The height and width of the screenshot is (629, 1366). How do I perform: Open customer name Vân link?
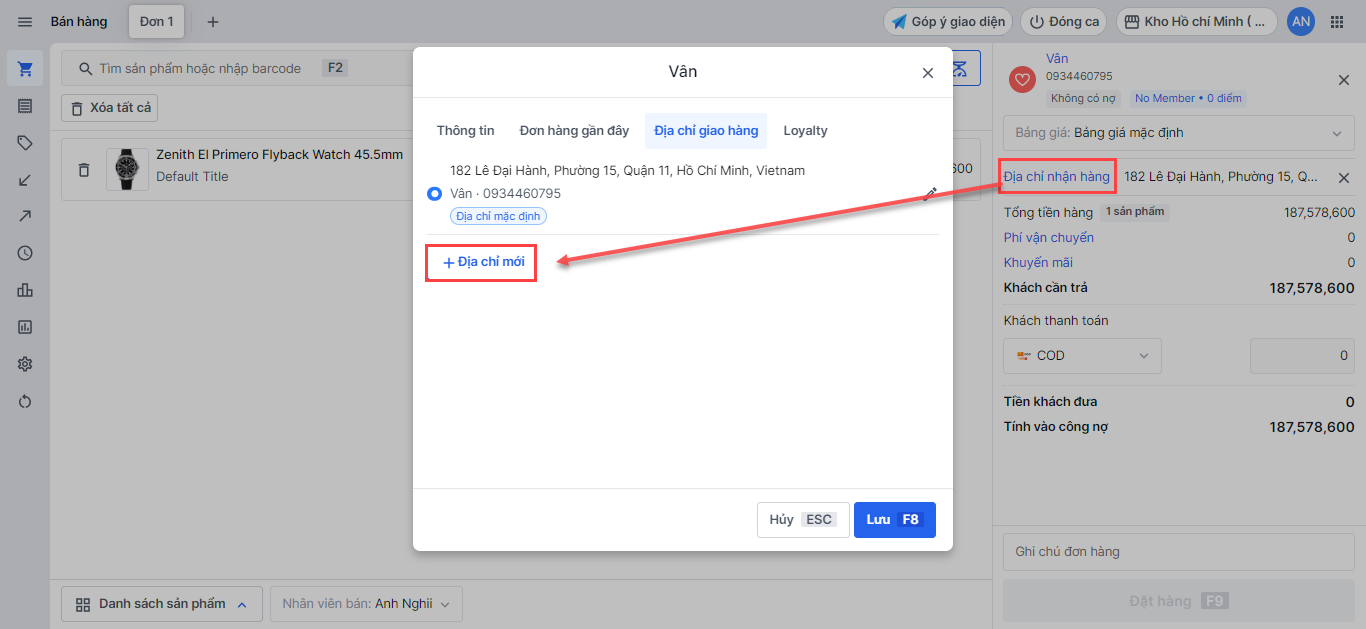[x=1057, y=59]
